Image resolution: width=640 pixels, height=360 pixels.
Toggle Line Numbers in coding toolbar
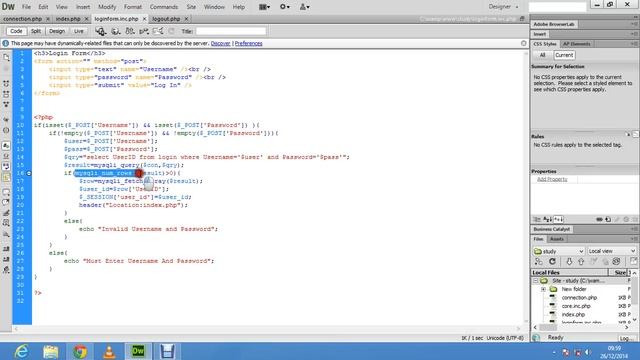[x=6, y=146]
